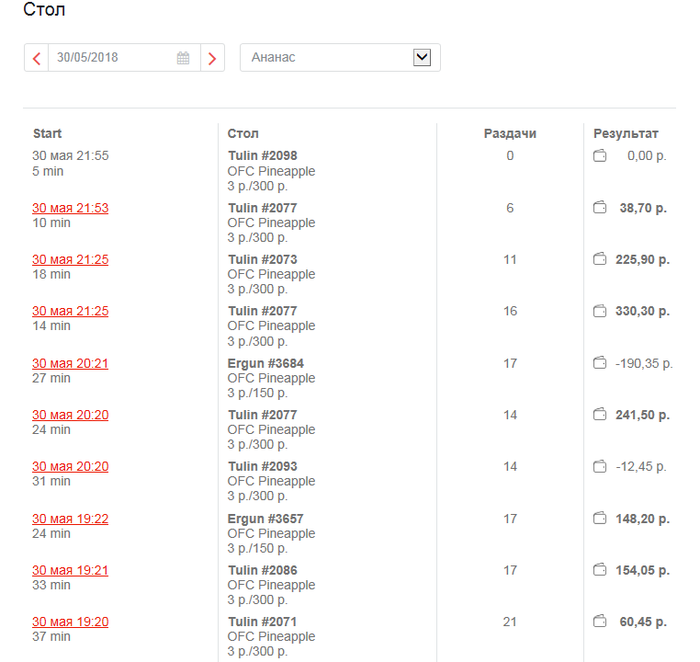
Task: Open the 30 мая 19:20 session link
Action: [70, 622]
